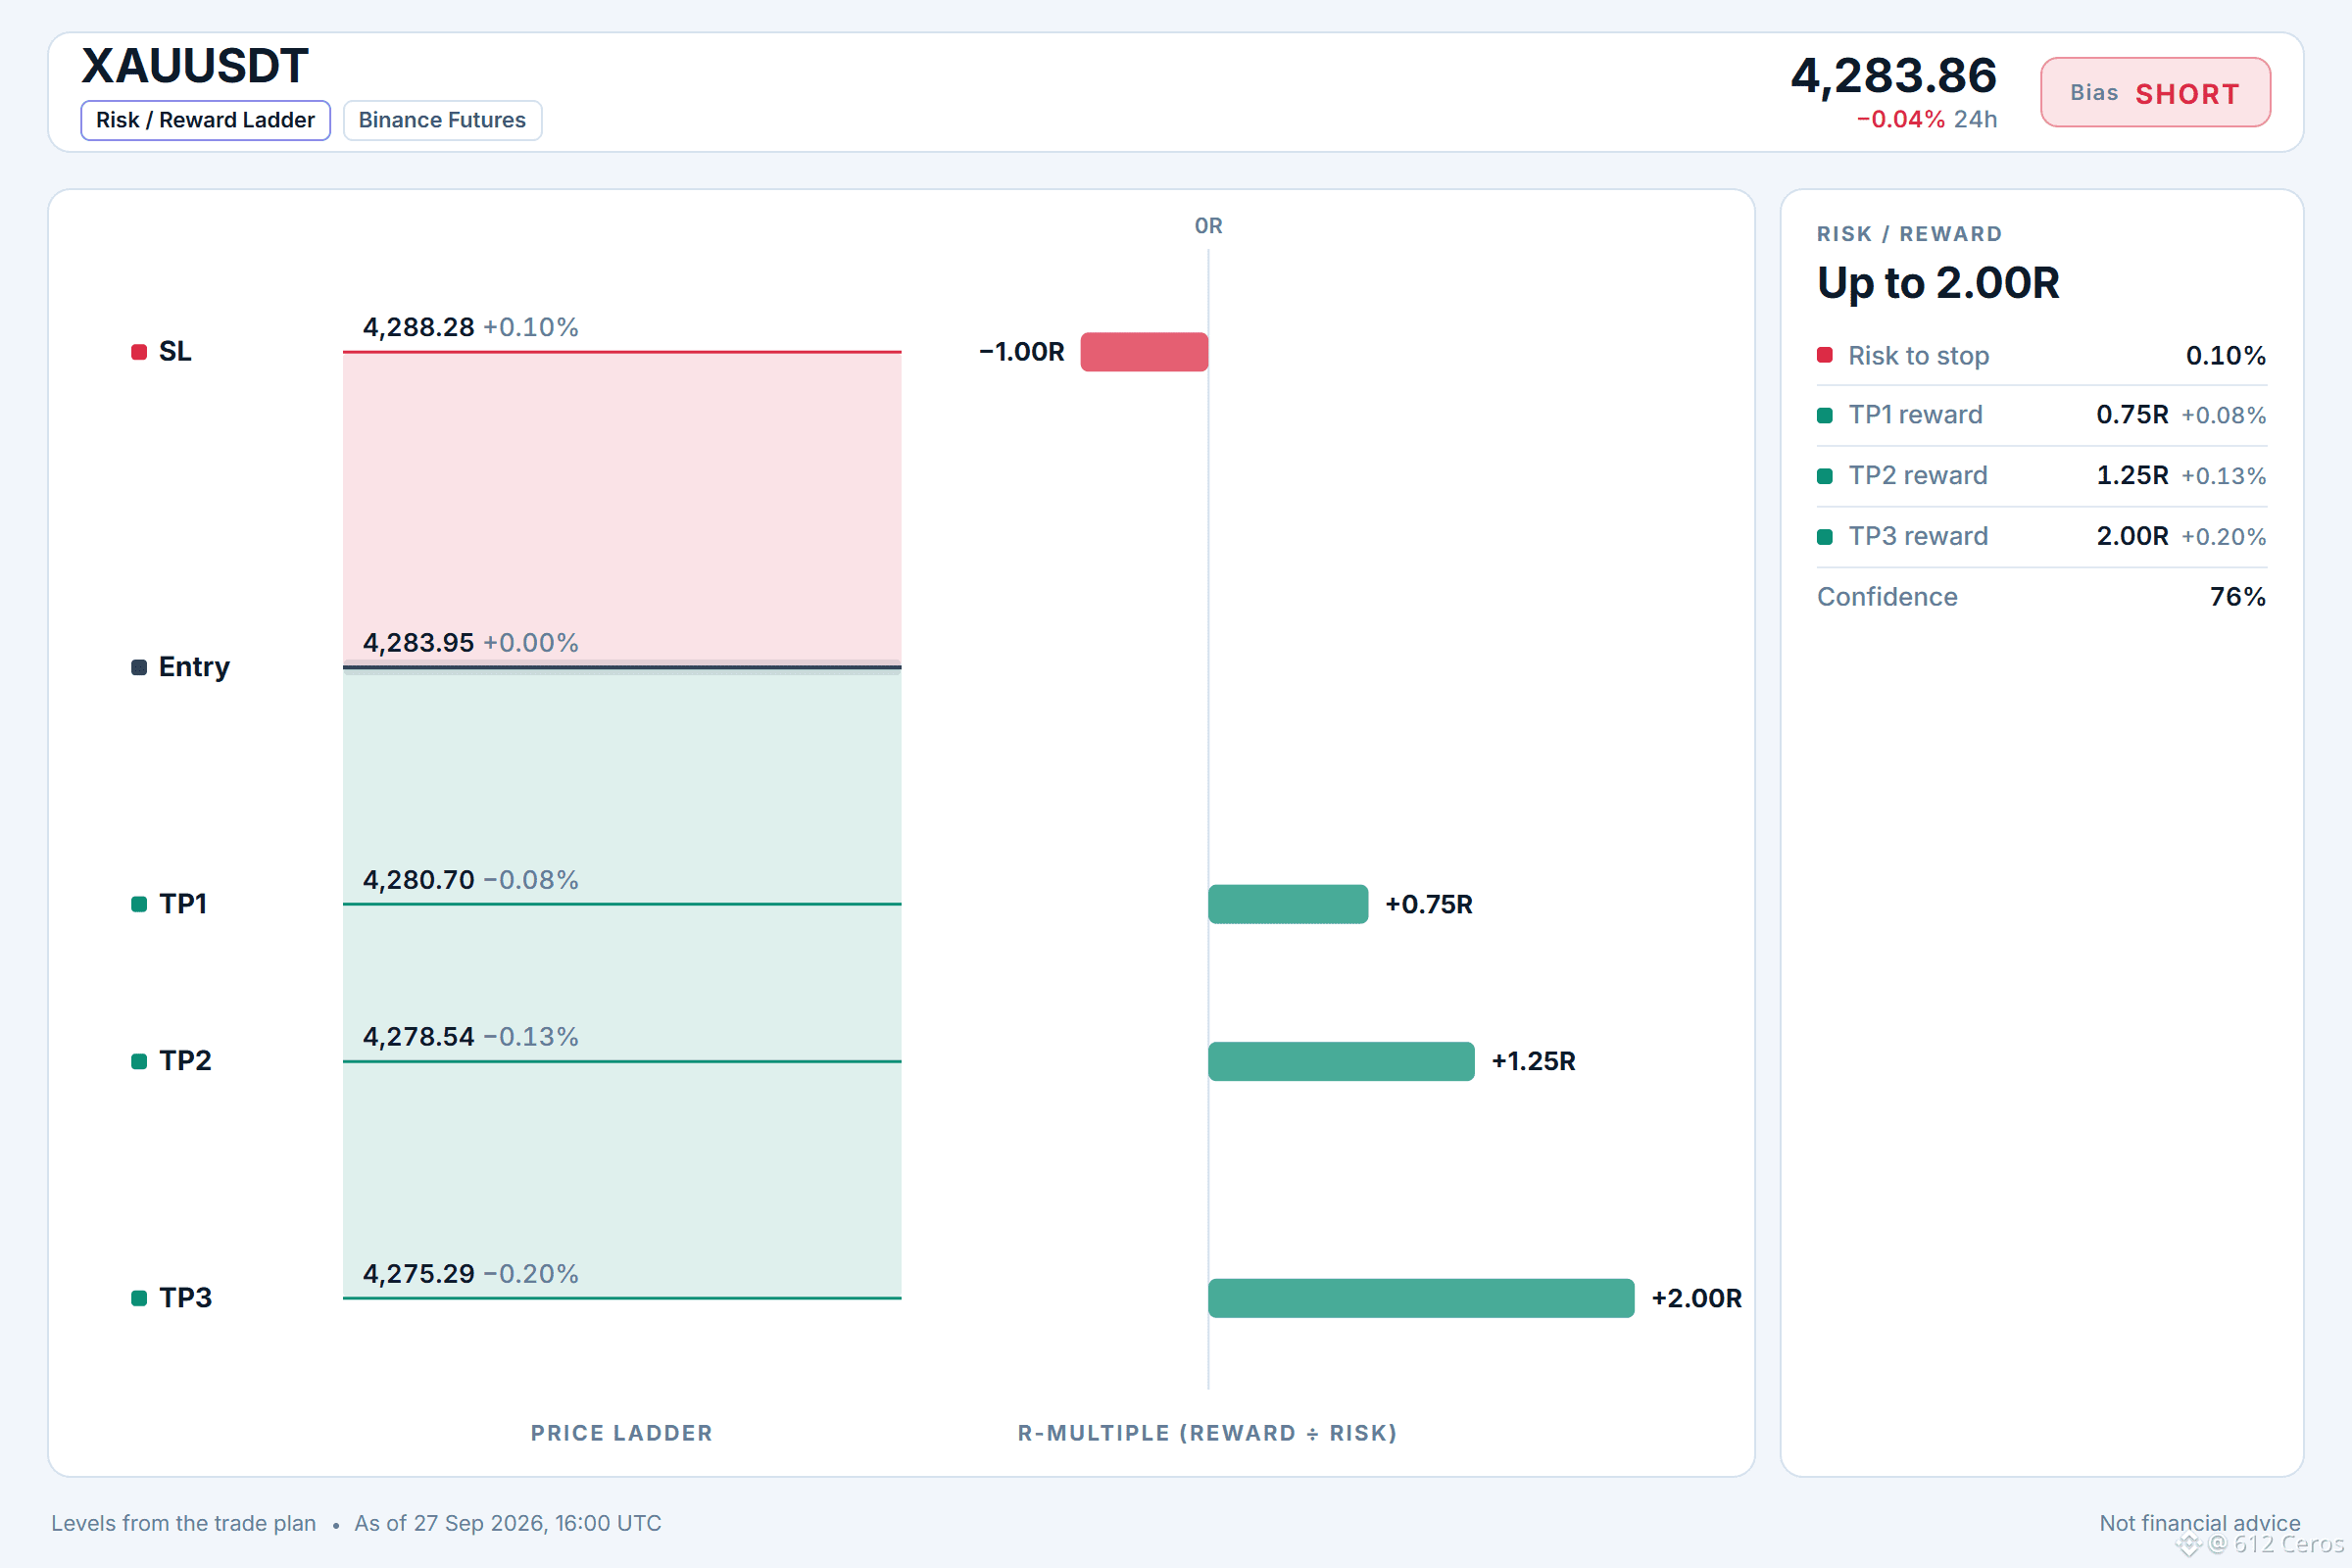Click the Bias SHORT badge
Viewport: 2352px width, 1568px height.
tap(2155, 93)
